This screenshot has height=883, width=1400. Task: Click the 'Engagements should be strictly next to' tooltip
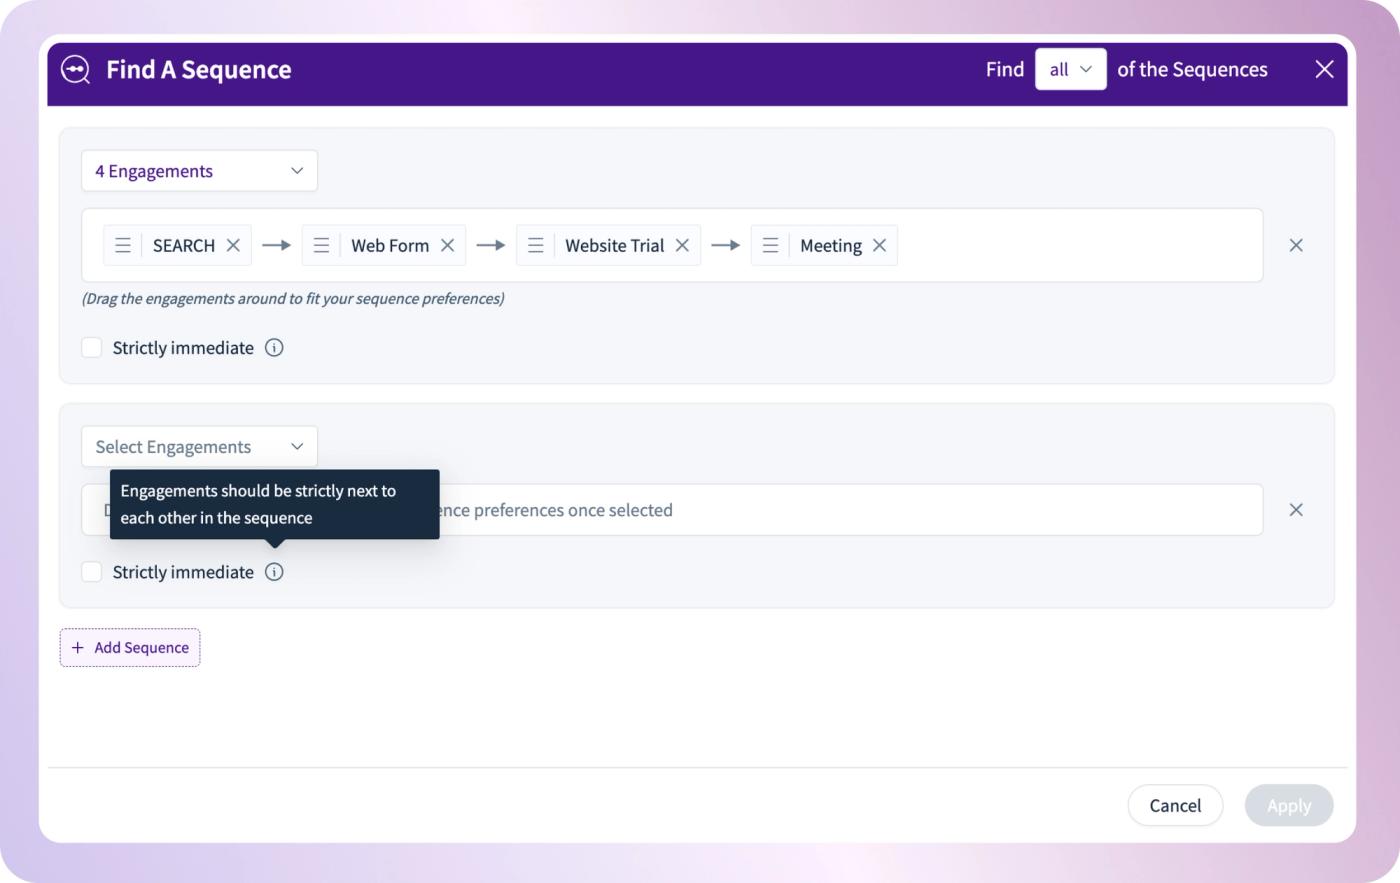275,504
